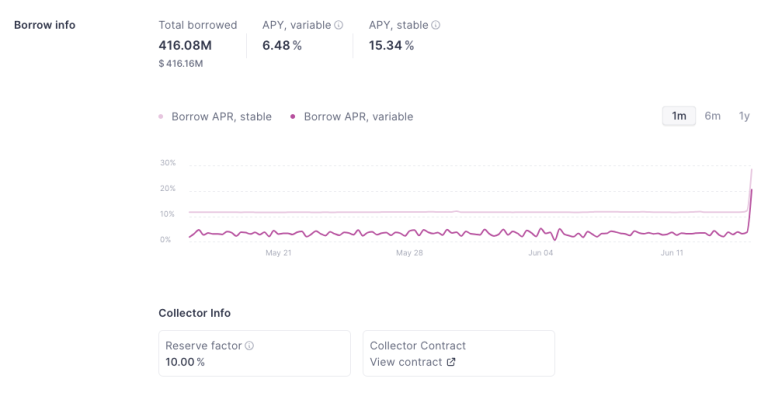This screenshot has width=768, height=403.
Task: Click the Borrow APR, stable legend label
Action: click(221, 117)
